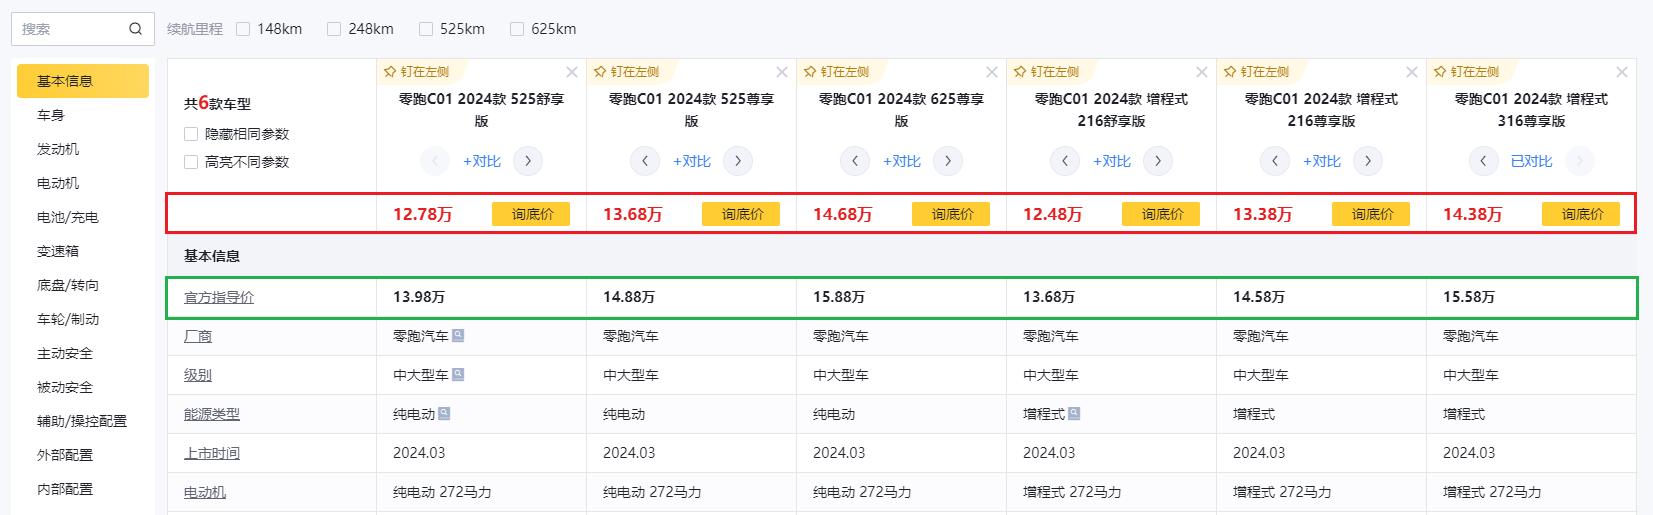
Task: Click next arrow under 625尊享版
Action: 948,161
